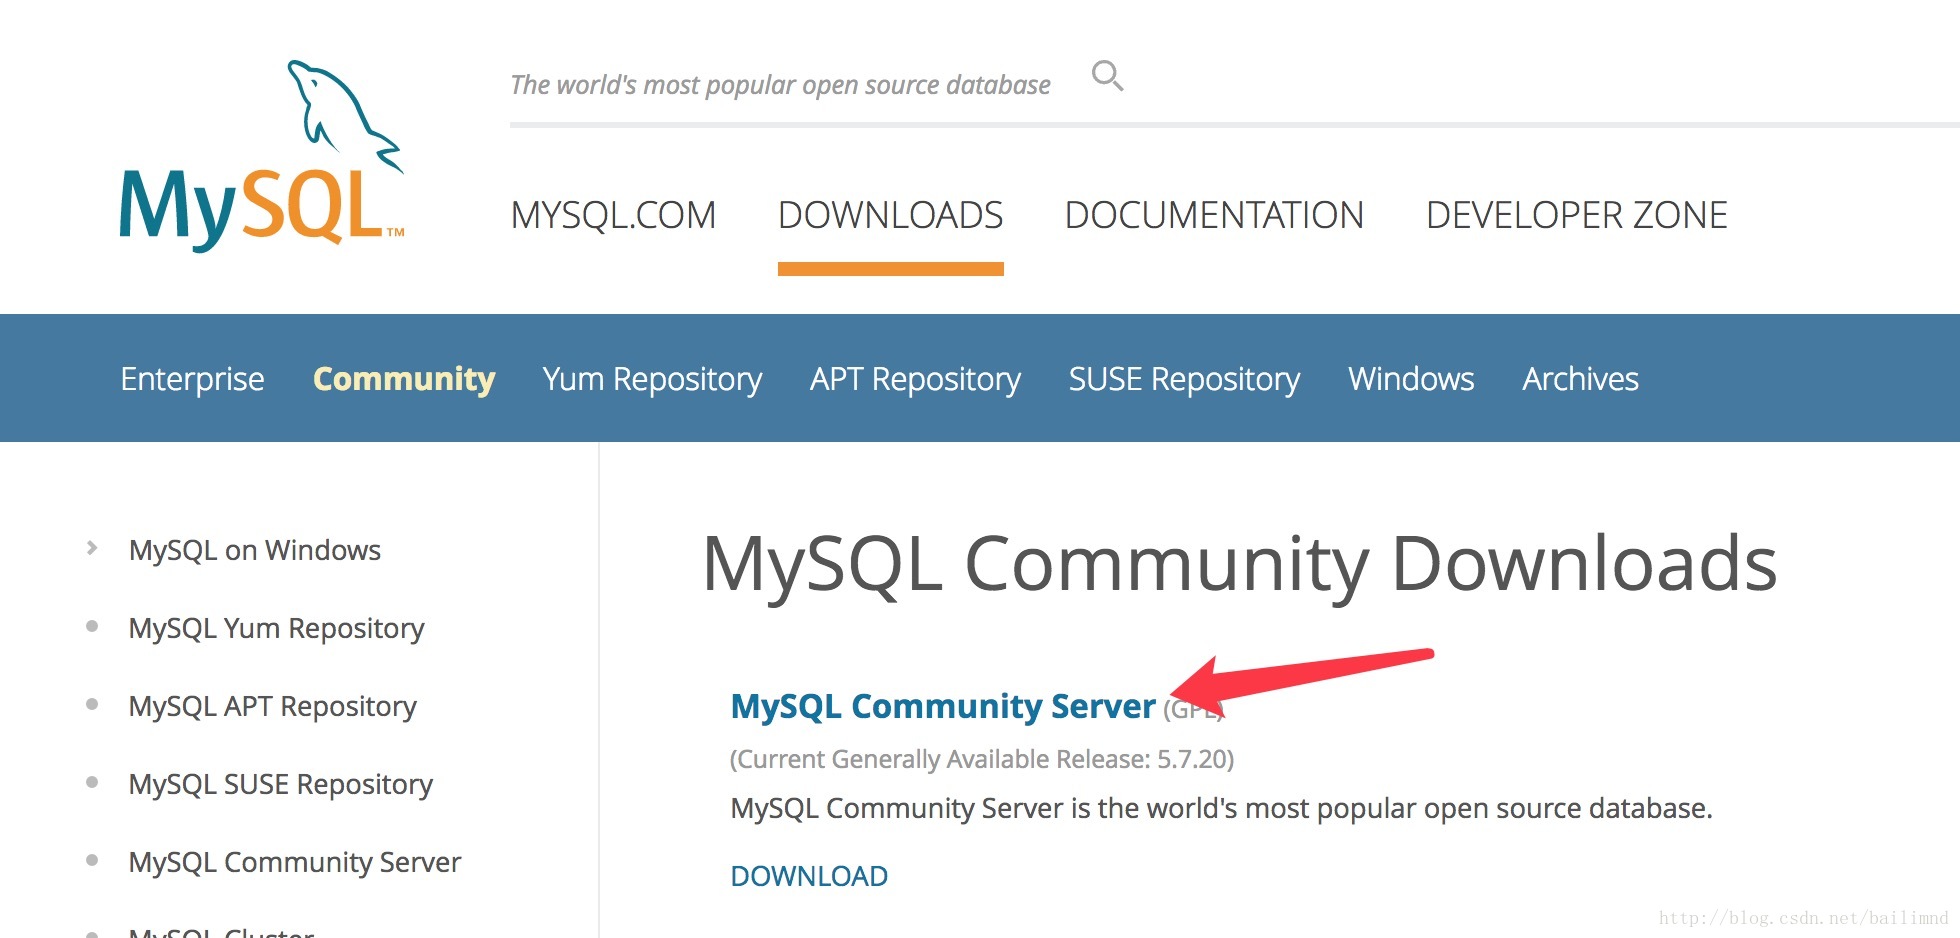Open Yum Repository in the blue nav bar

pyautogui.click(x=652, y=380)
